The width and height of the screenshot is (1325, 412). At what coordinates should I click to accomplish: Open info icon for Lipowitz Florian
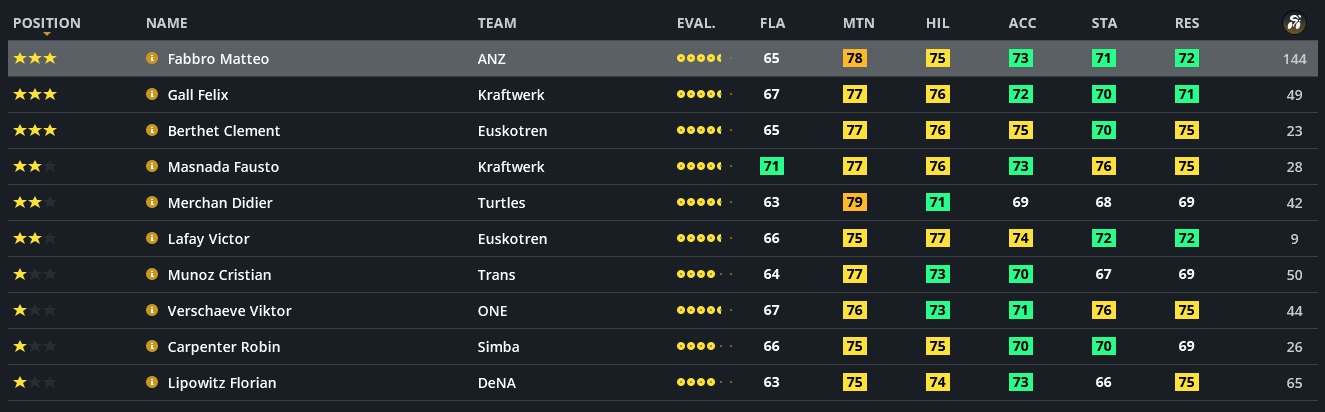click(152, 383)
